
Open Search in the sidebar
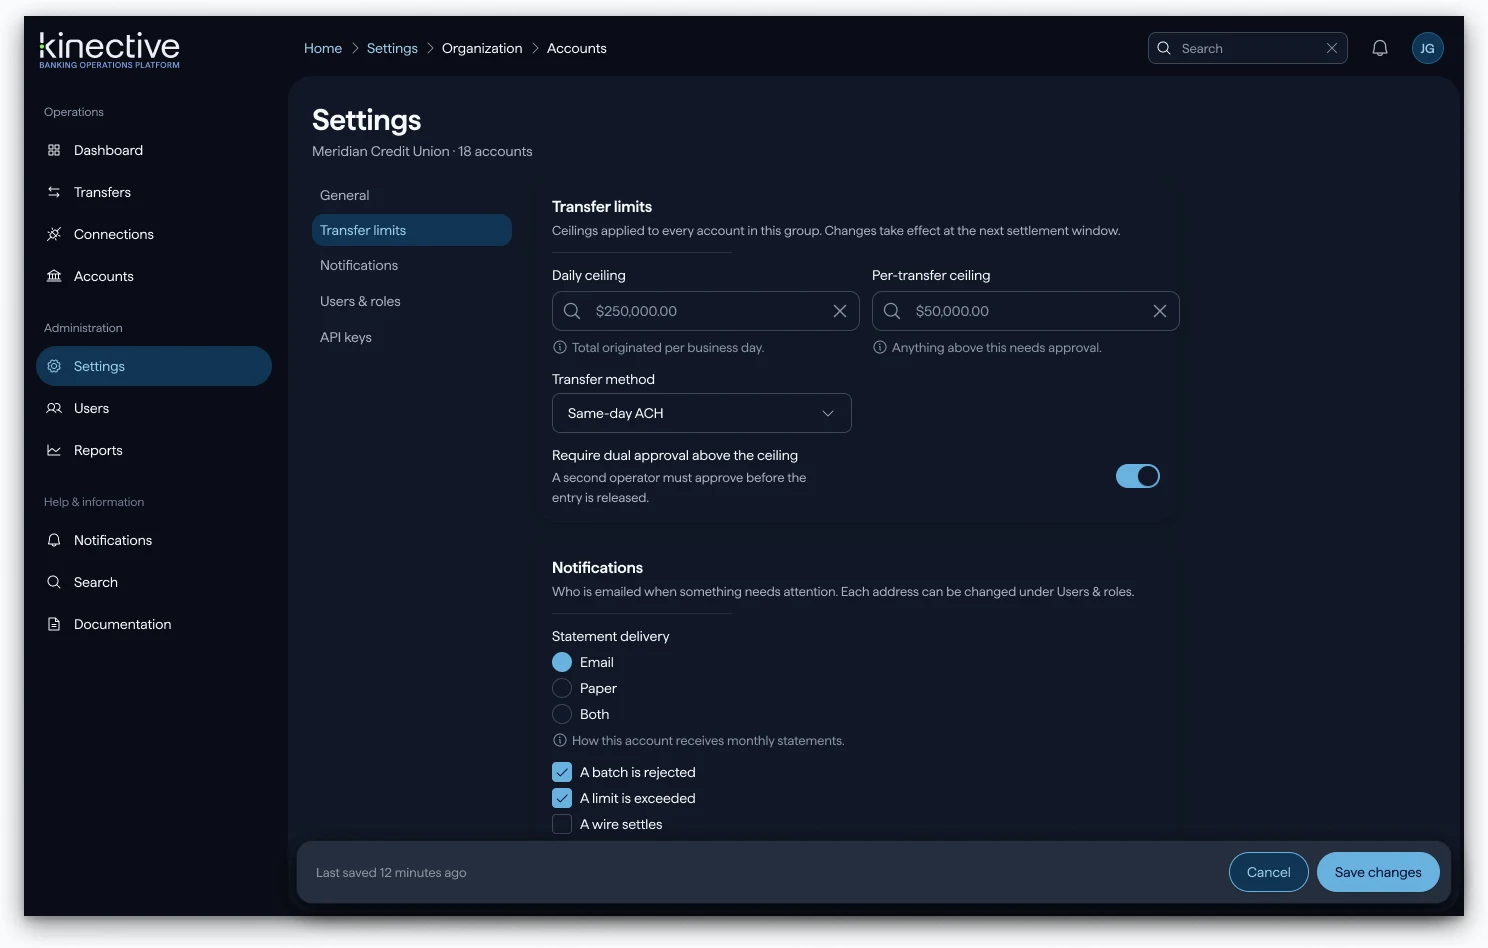pyautogui.click(x=154, y=582)
